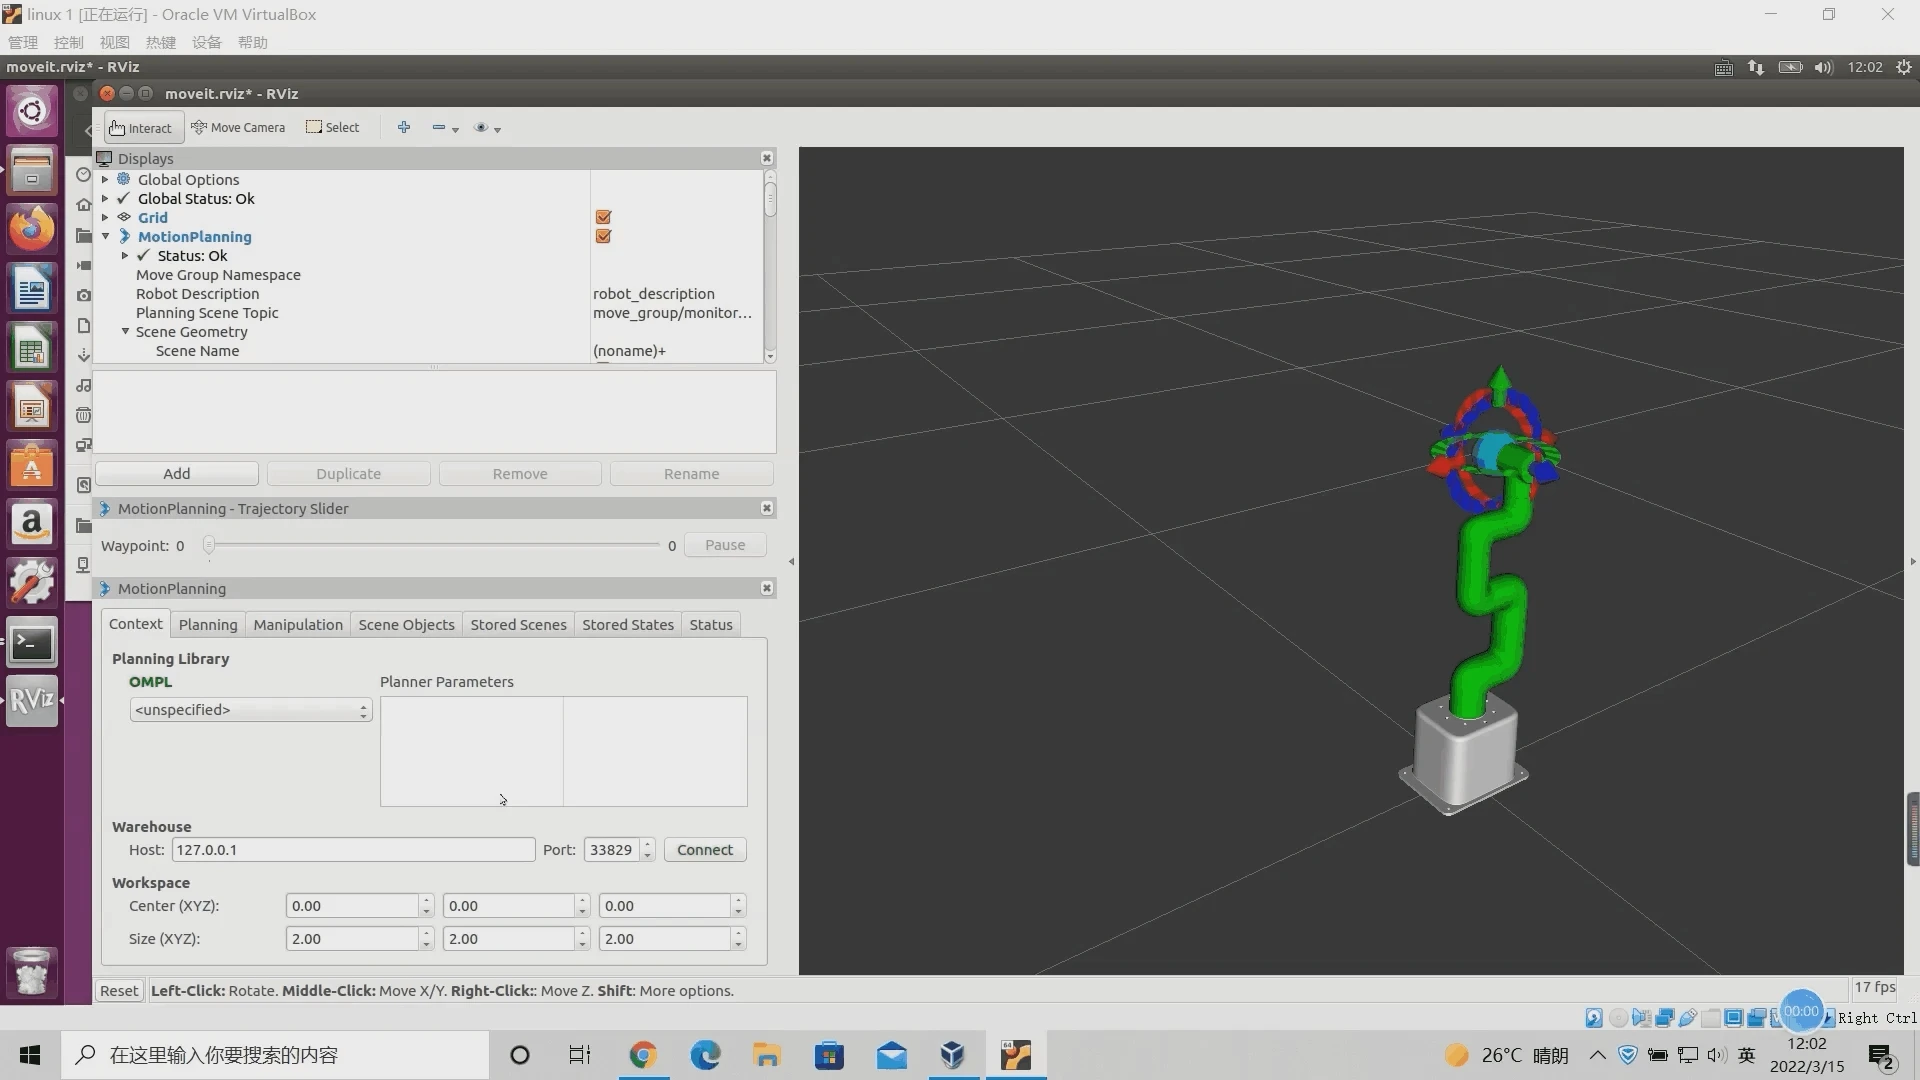Open Firefox from the Ubuntu dock

point(32,230)
